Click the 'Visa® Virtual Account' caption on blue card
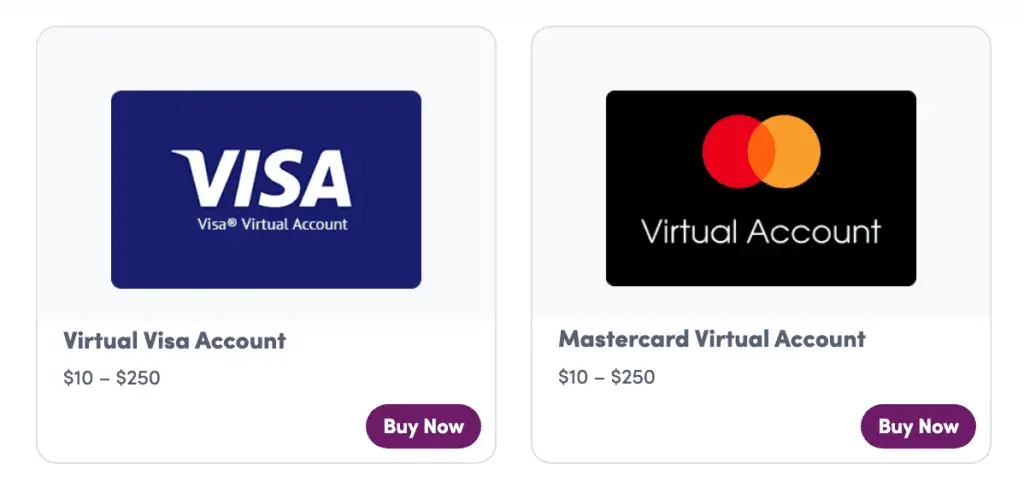Viewport: 1024px width, 487px height. click(x=272, y=225)
